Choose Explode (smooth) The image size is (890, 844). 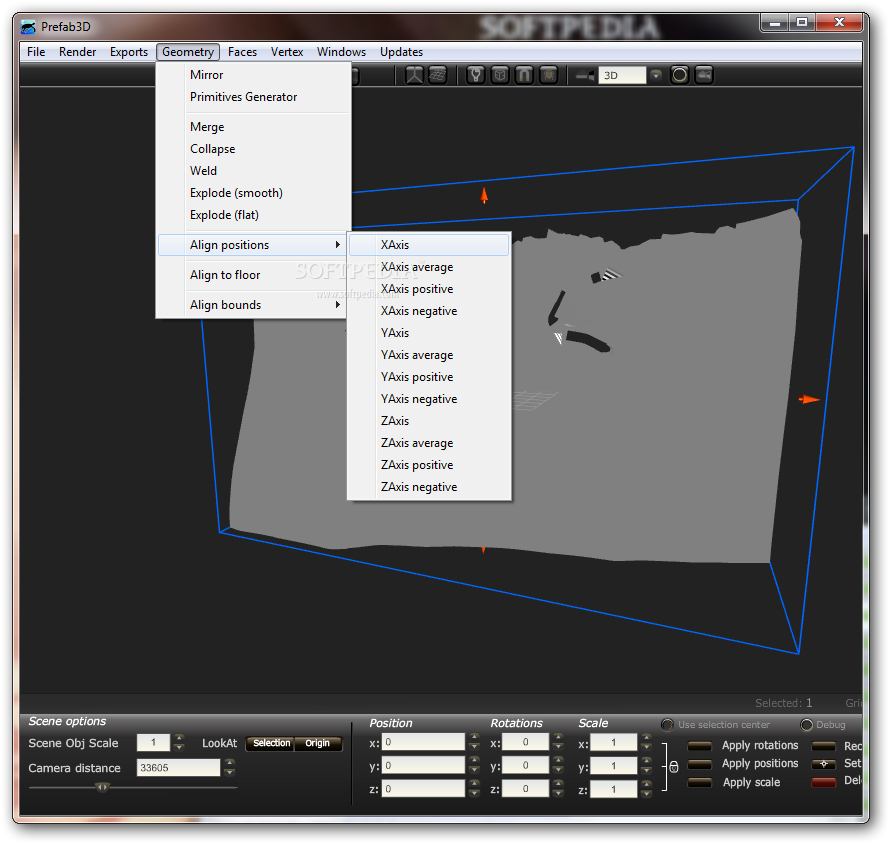252,193
